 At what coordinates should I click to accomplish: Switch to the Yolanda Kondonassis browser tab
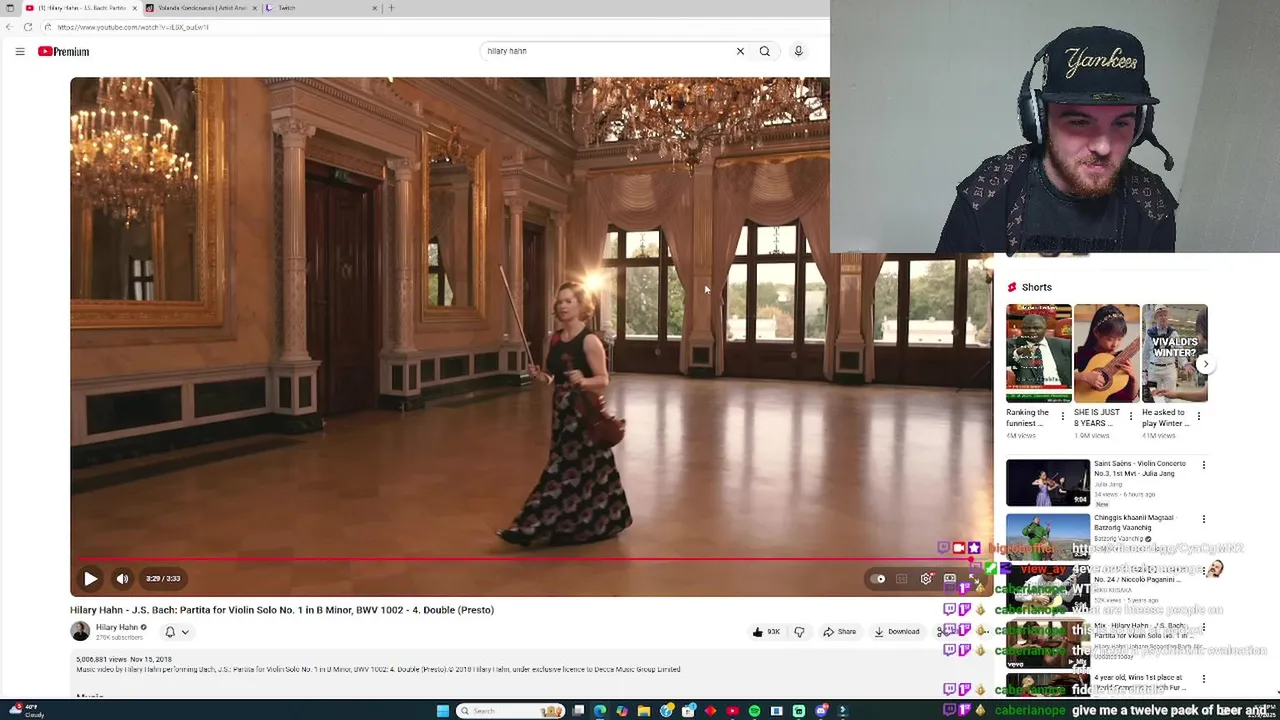point(200,8)
